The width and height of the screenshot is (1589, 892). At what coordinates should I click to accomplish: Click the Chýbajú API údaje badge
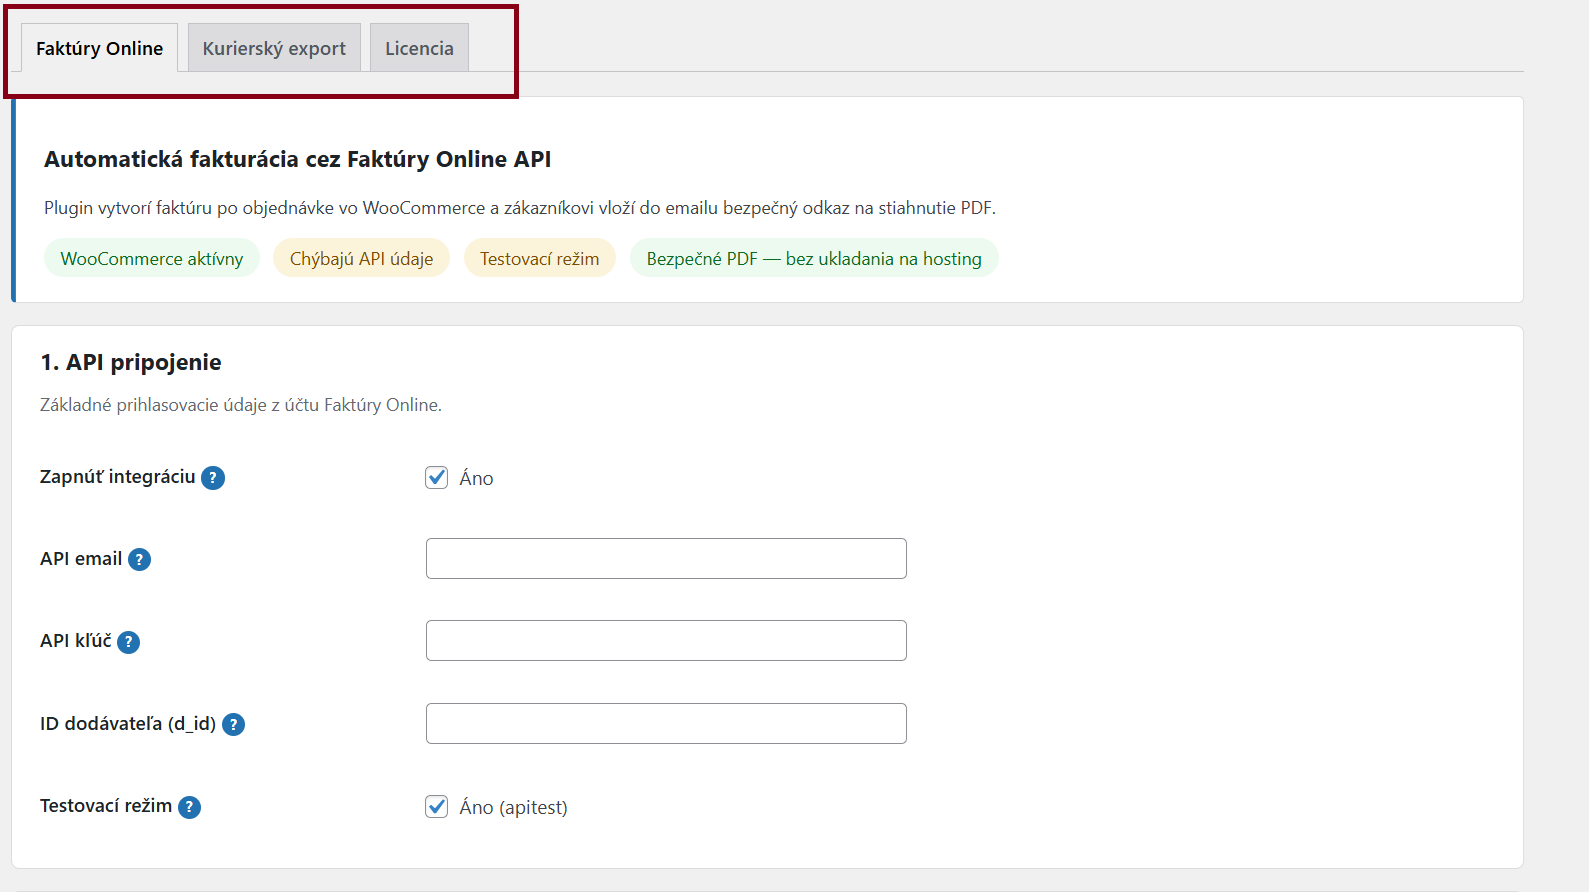(x=361, y=258)
